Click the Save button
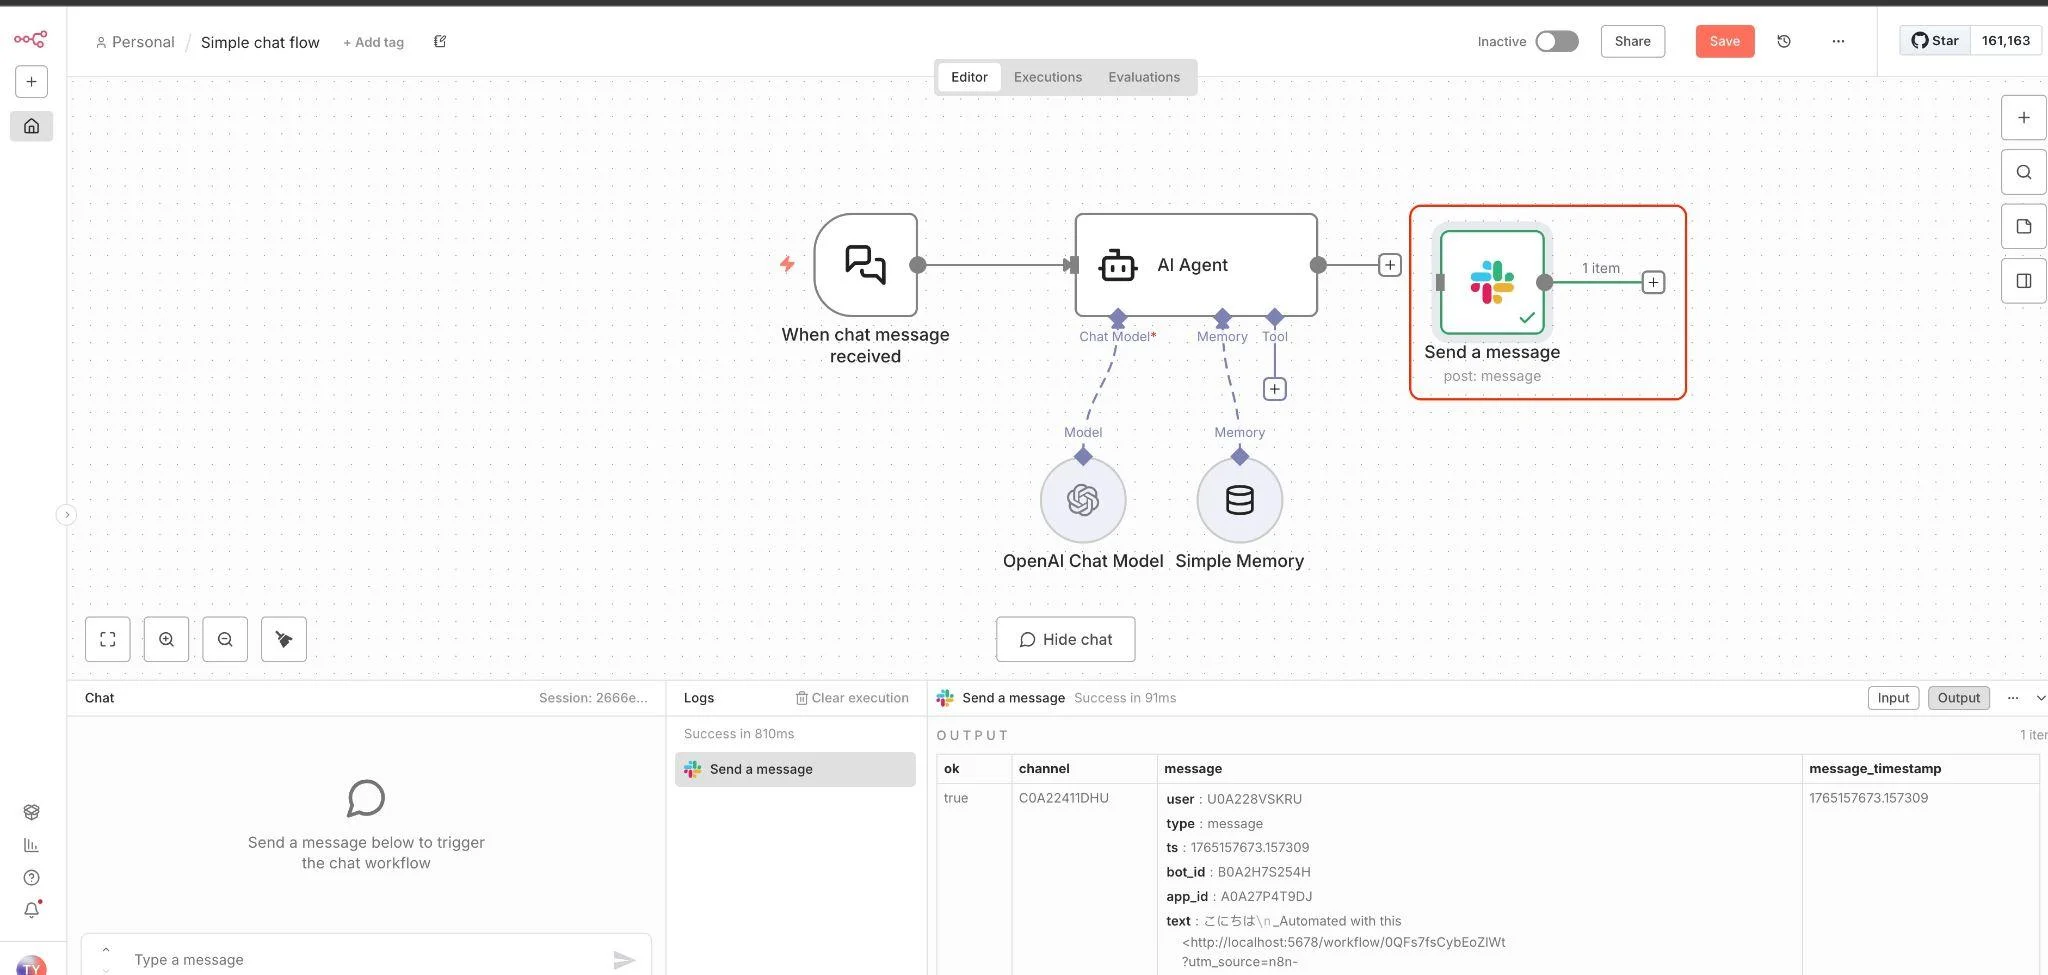2048x975 pixels. pos(1724,41)
